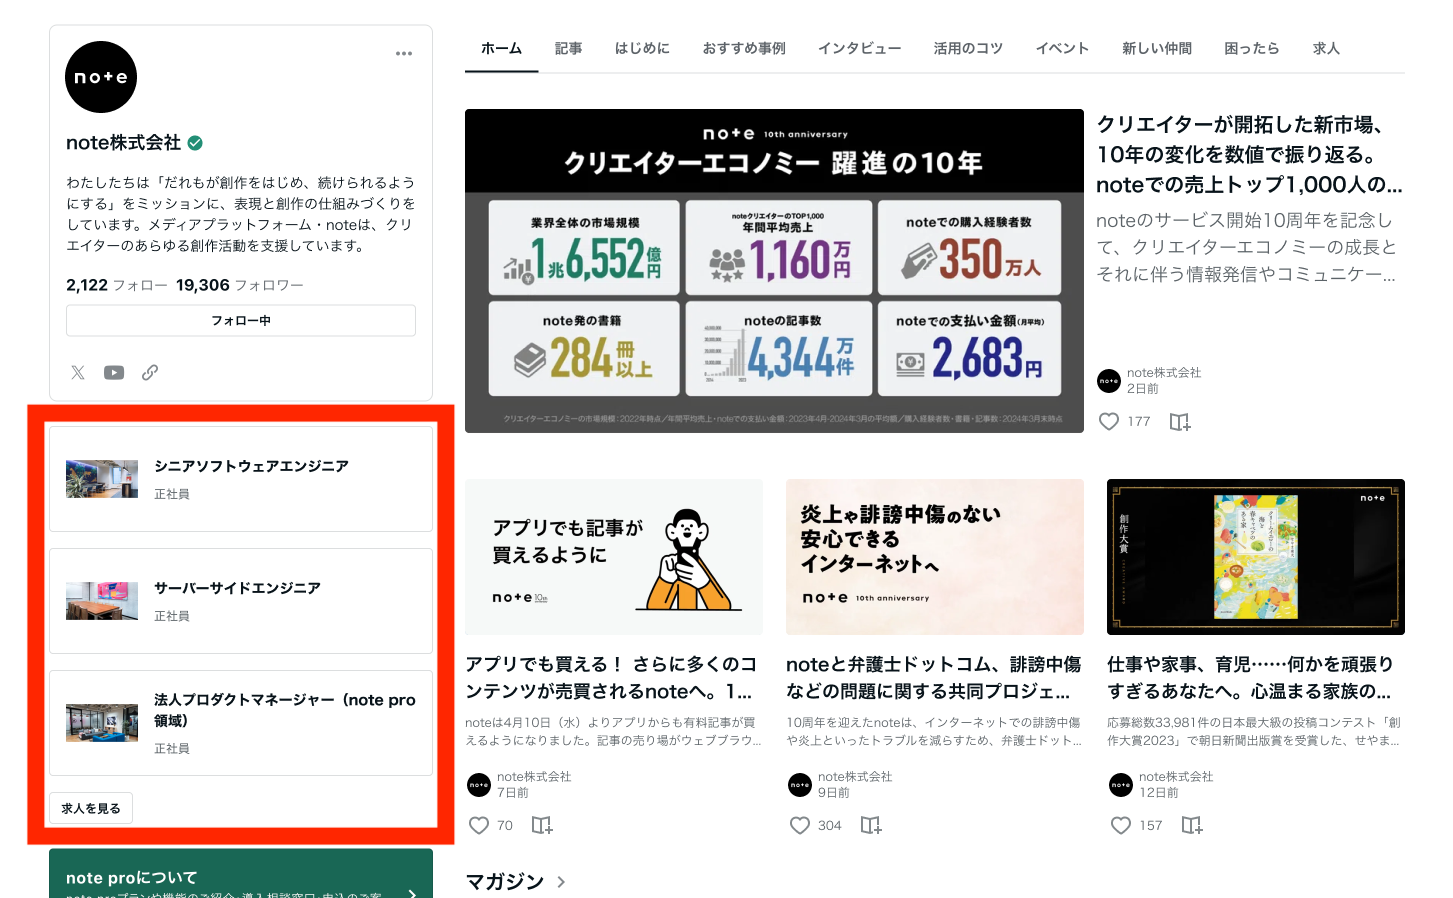Open the アプリでも記事が買えるように thumbnail

(x=614, y=557)
